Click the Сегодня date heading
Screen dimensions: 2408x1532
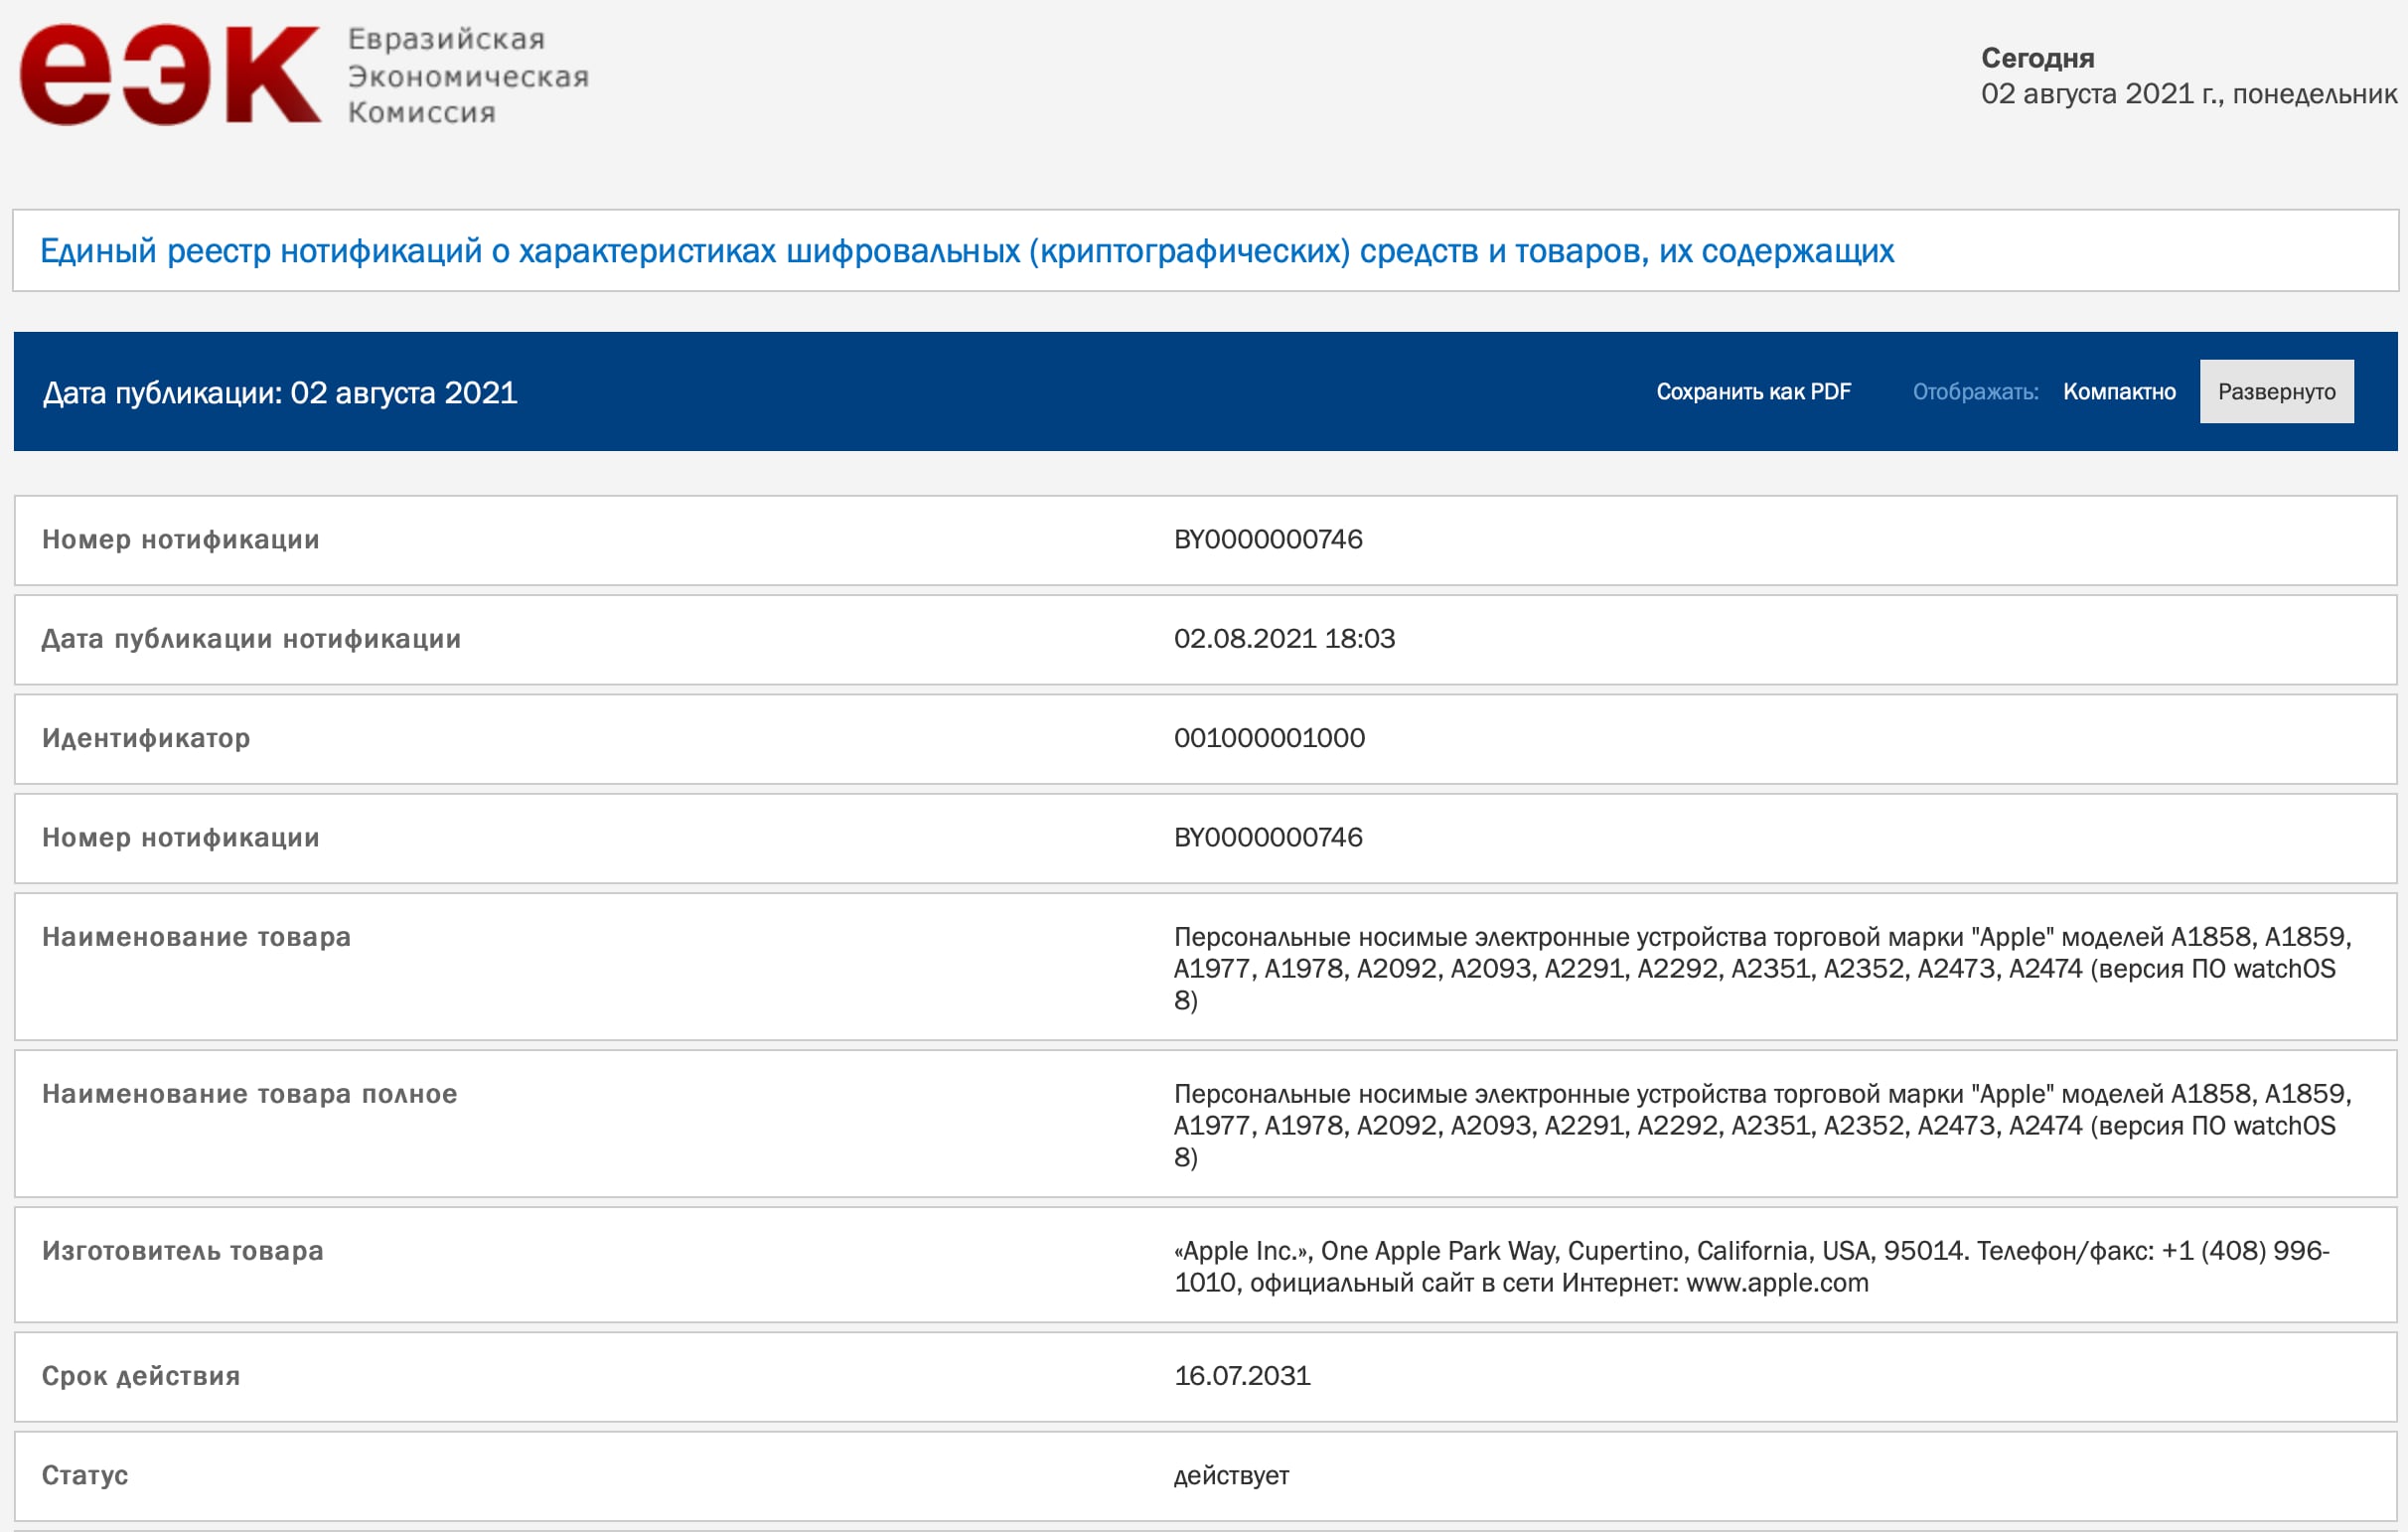2037,58
